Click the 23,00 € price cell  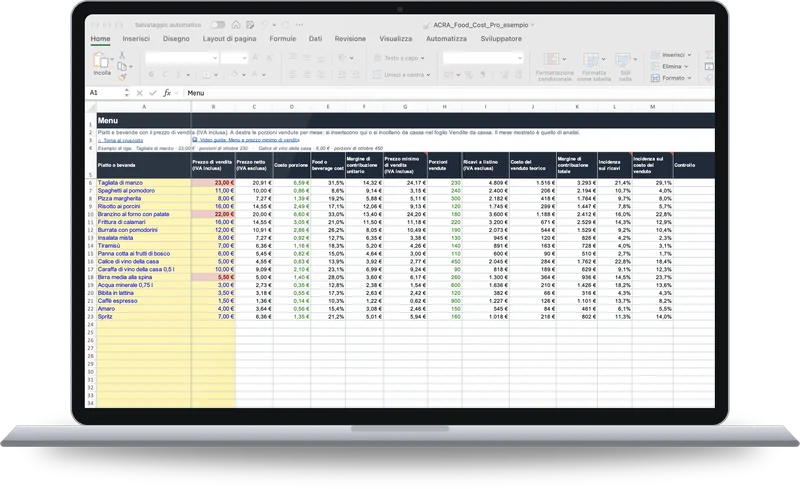click(x=213, y=182)
